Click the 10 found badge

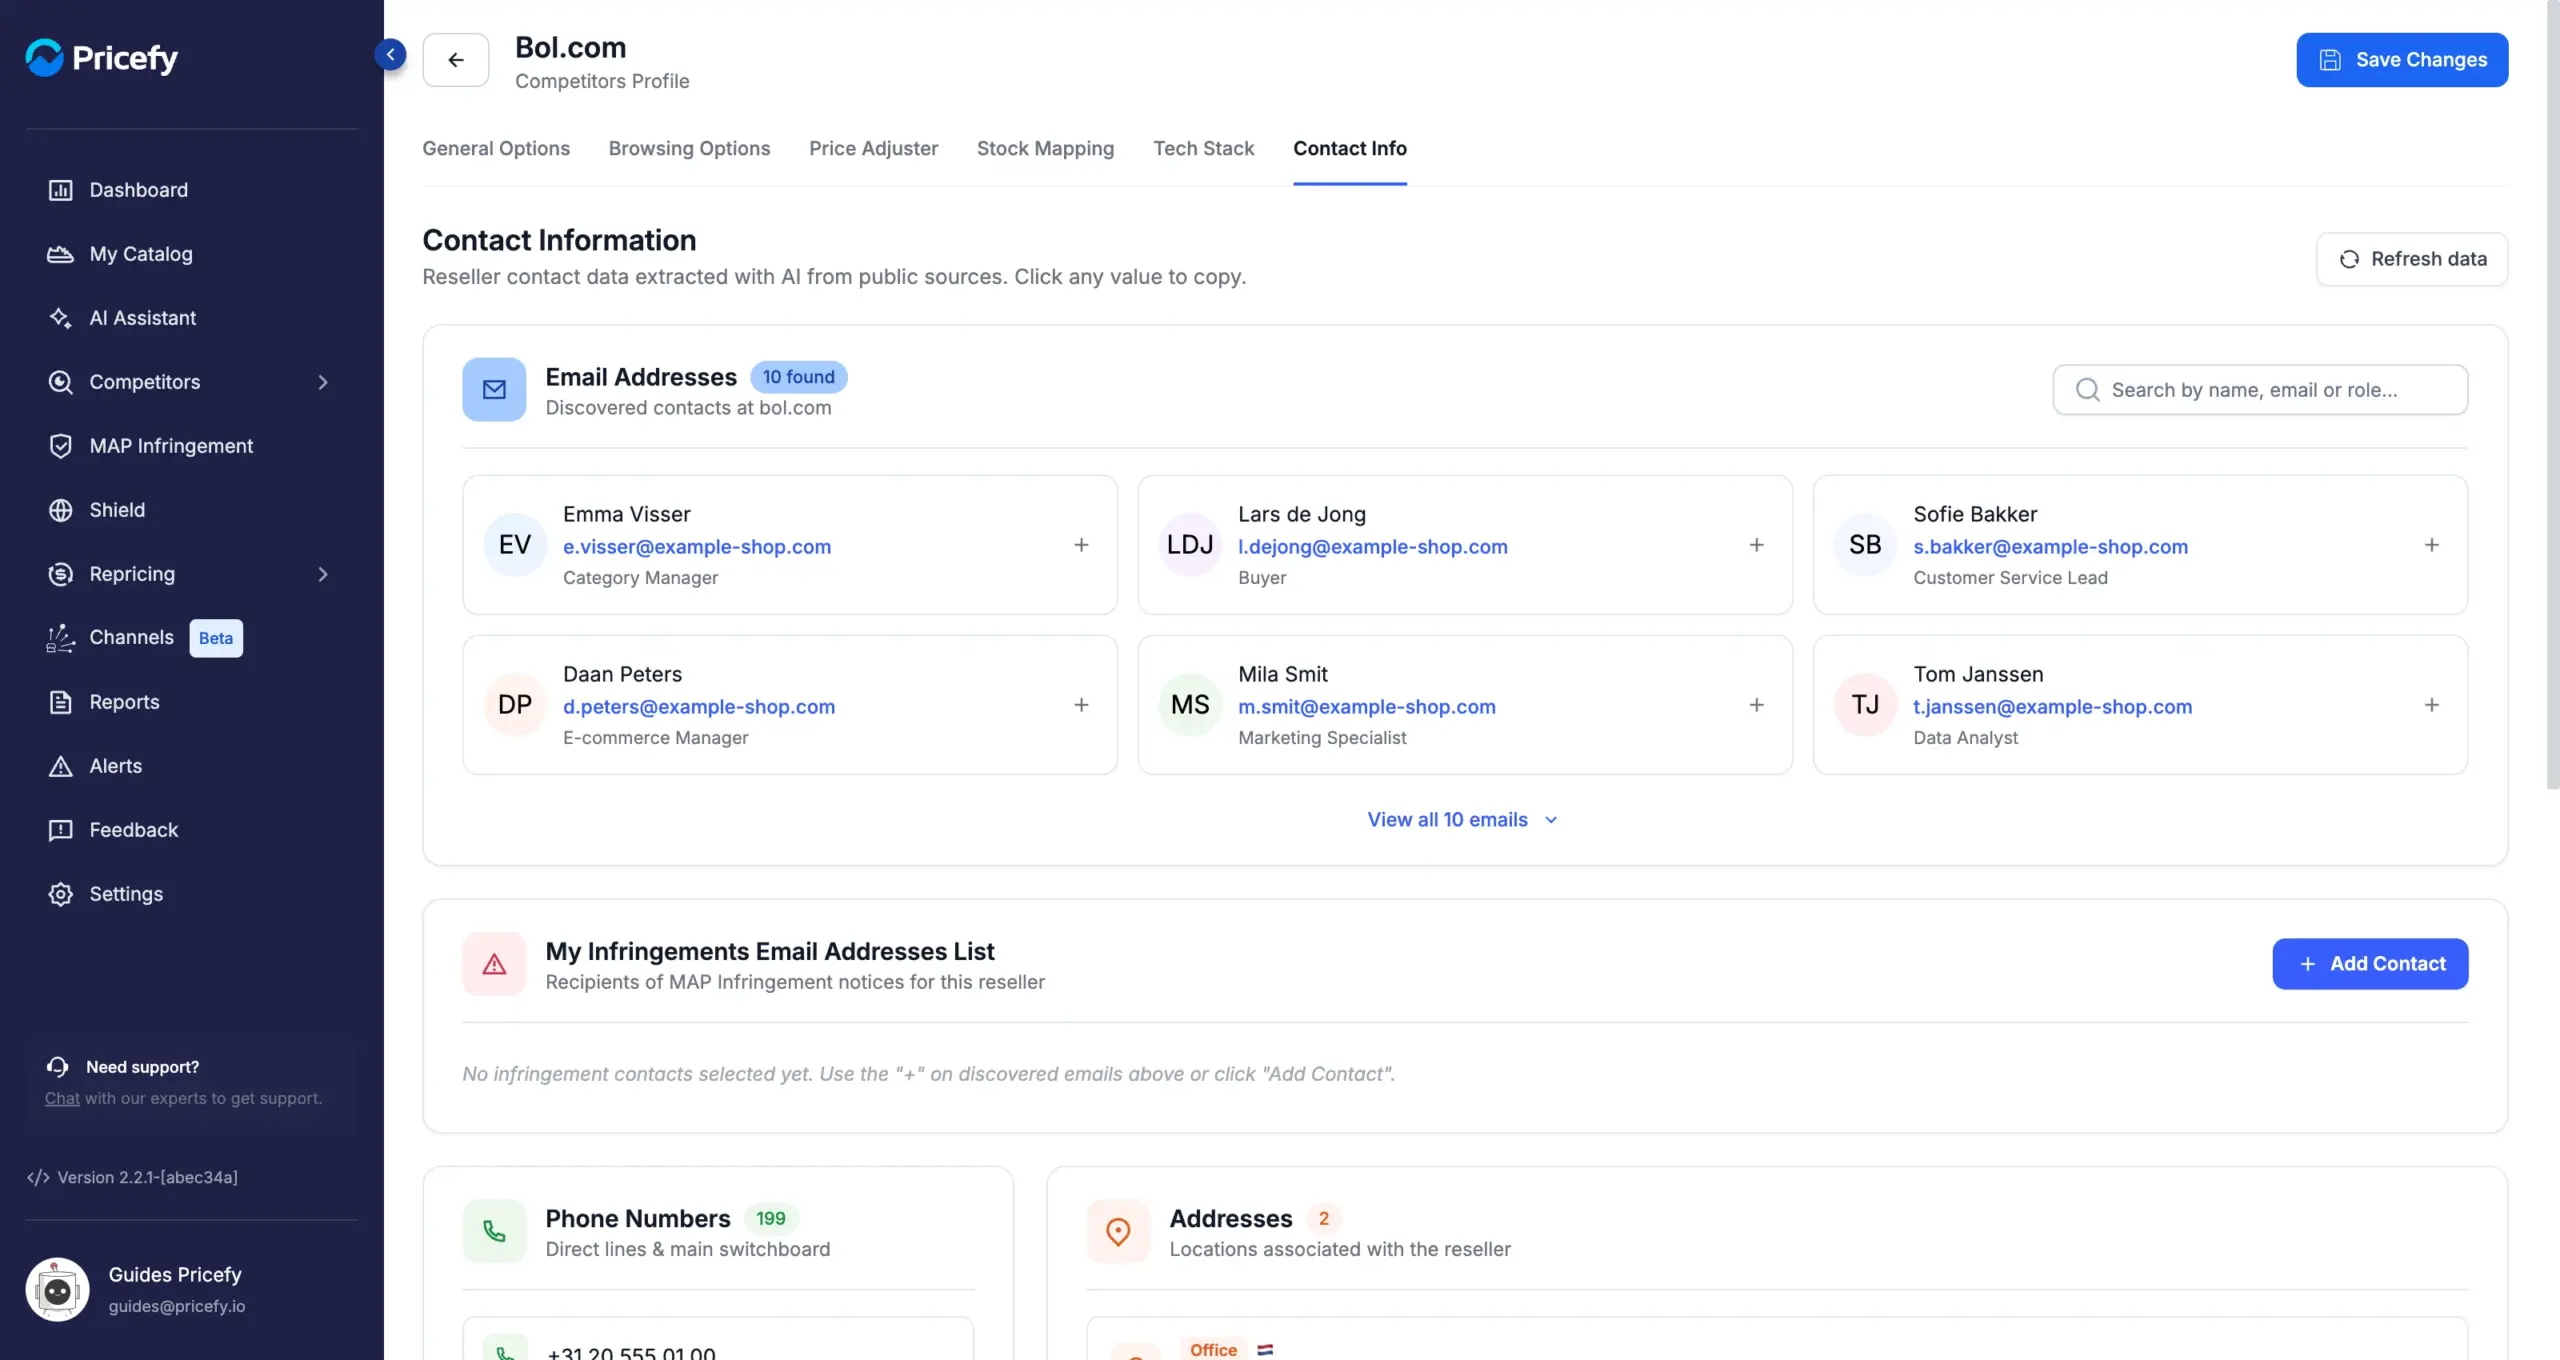click(798, 377)
